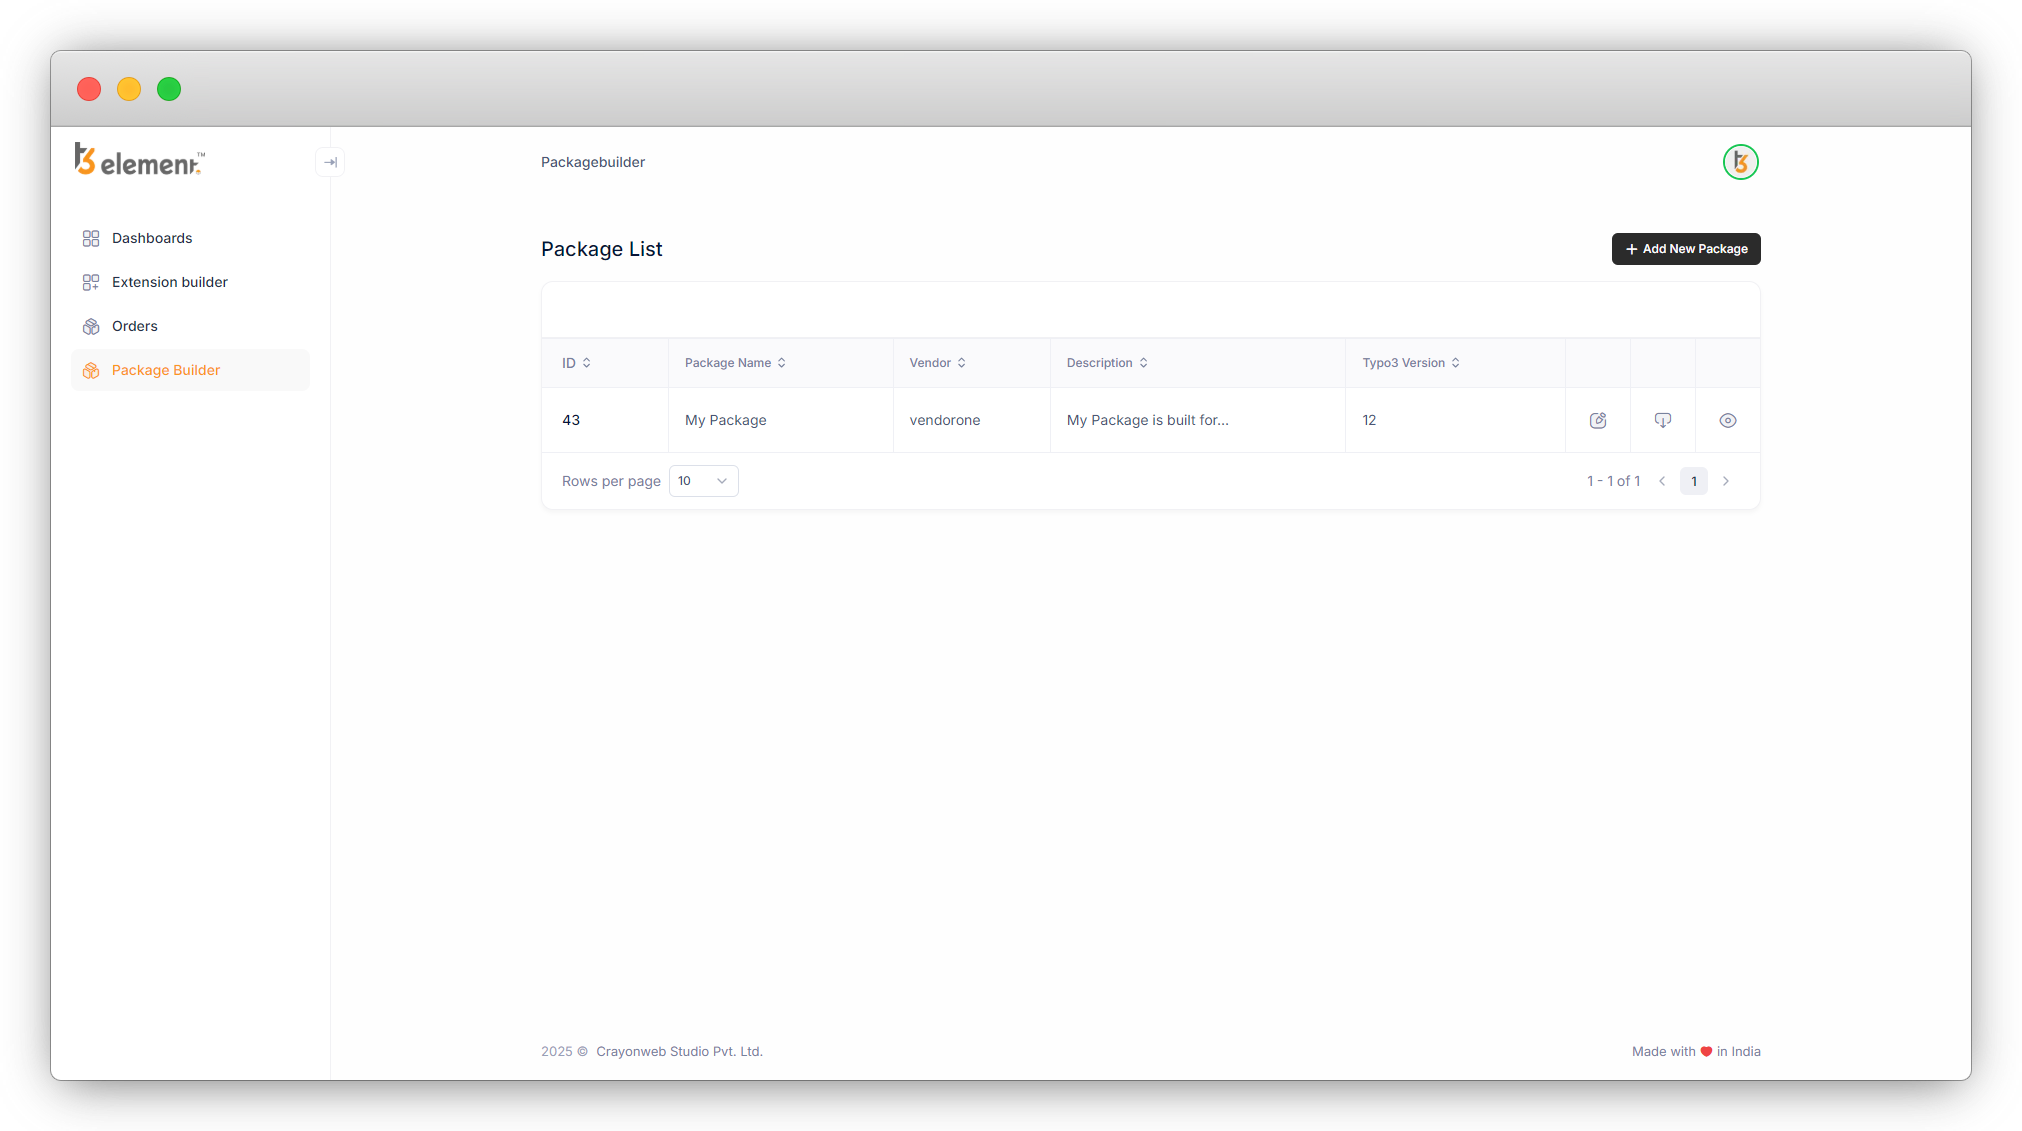
Task: Open the user profile avatar icon
Action: (x=1740, y=162)
